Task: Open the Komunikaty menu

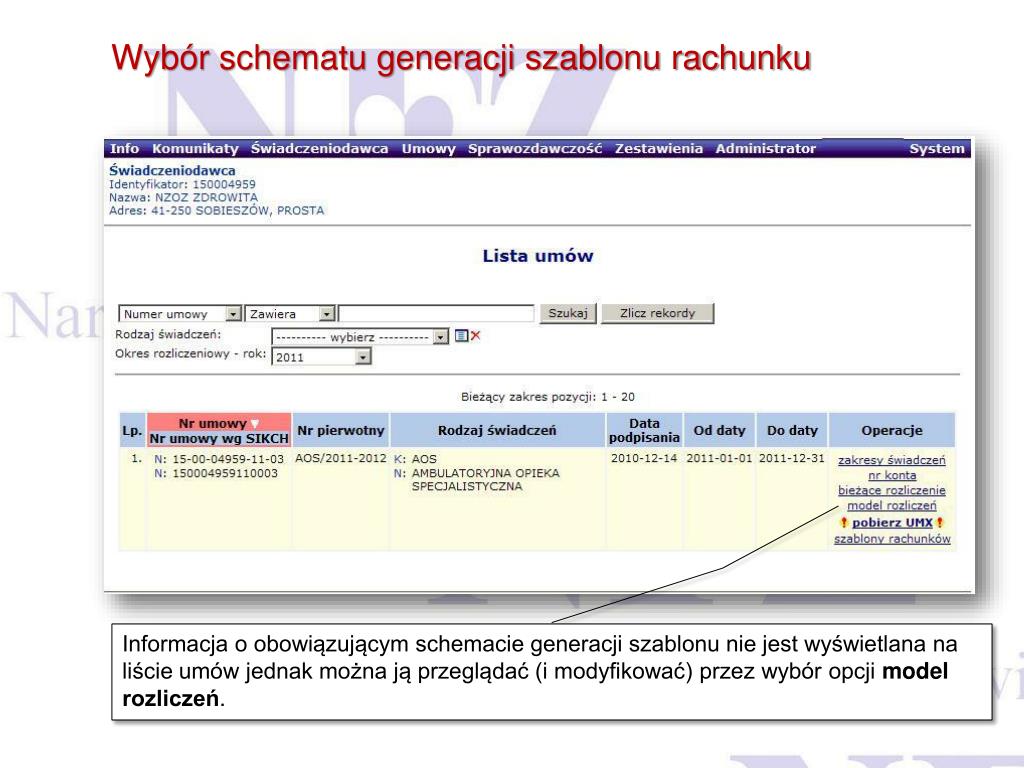Action: (x=195, y=148)
